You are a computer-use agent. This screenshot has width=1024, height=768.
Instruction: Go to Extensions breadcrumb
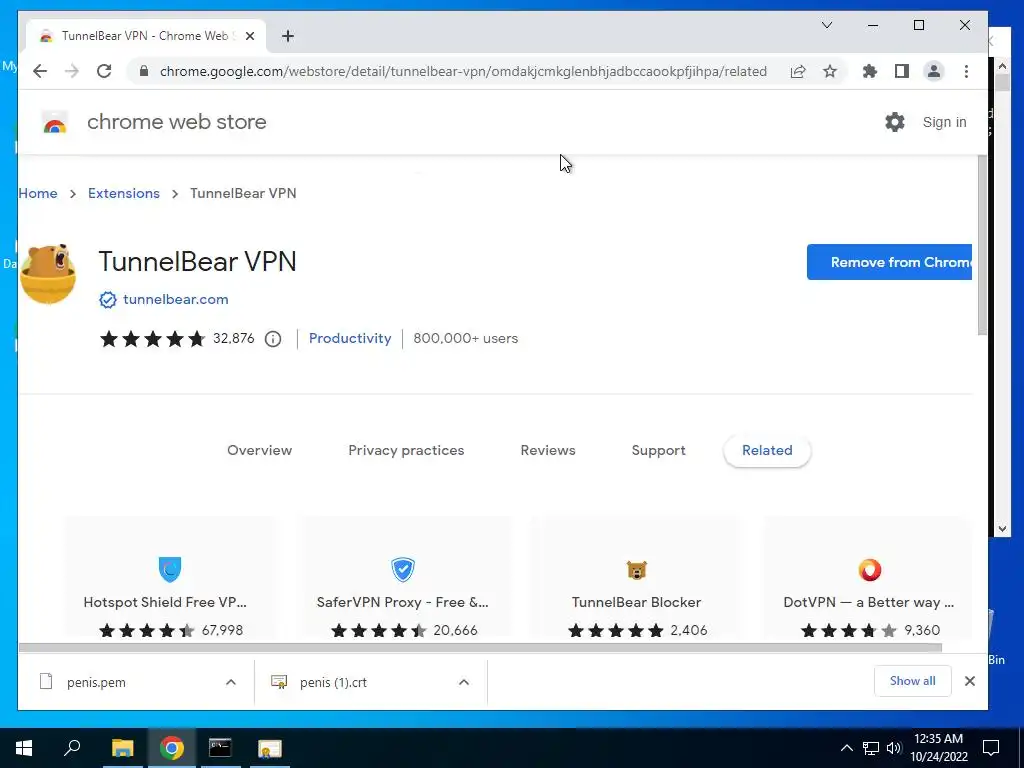[x=124, y=193]
